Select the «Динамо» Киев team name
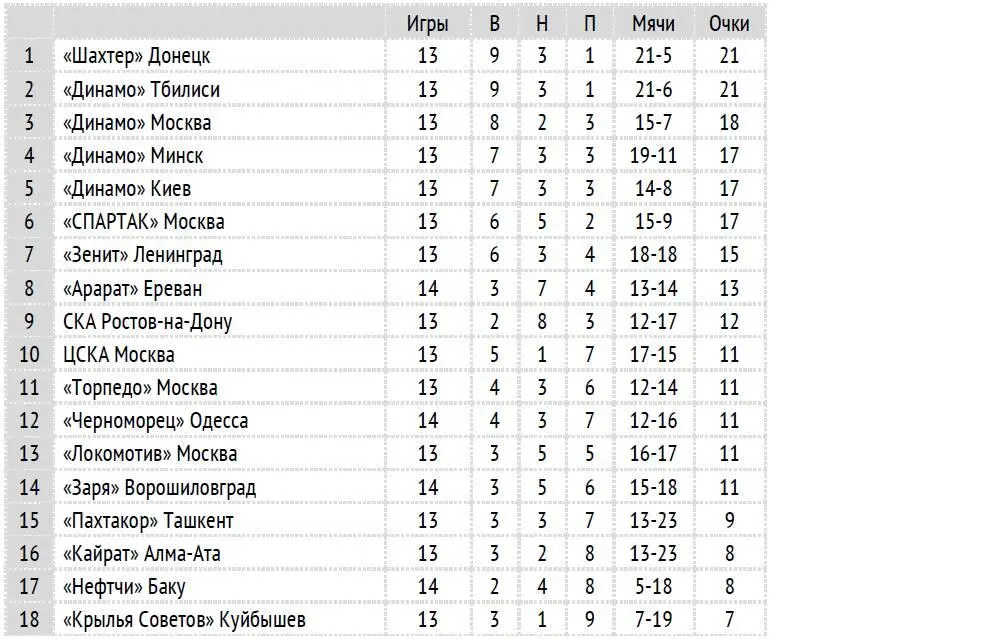 [126, 189]
